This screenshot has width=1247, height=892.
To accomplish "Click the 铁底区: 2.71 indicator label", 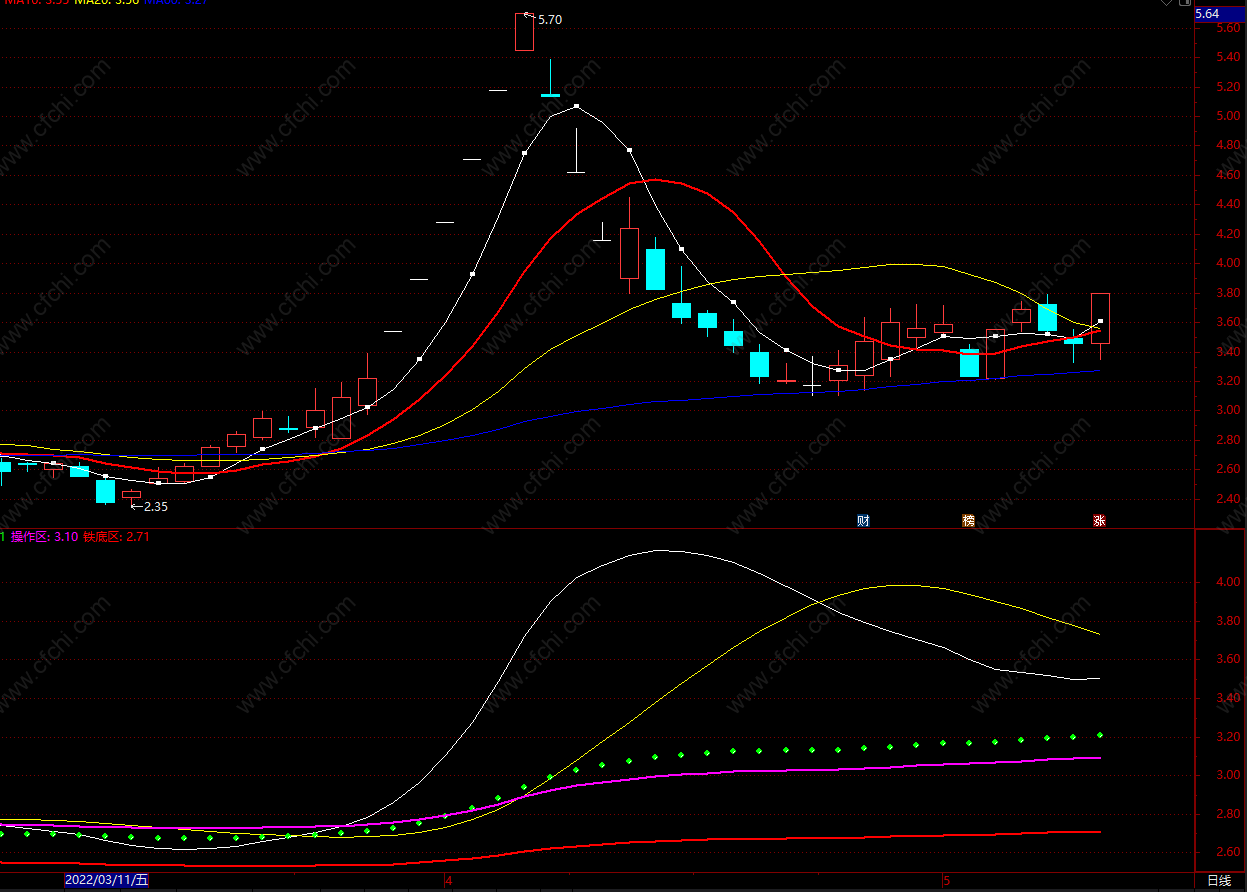I will click(116, 537).
